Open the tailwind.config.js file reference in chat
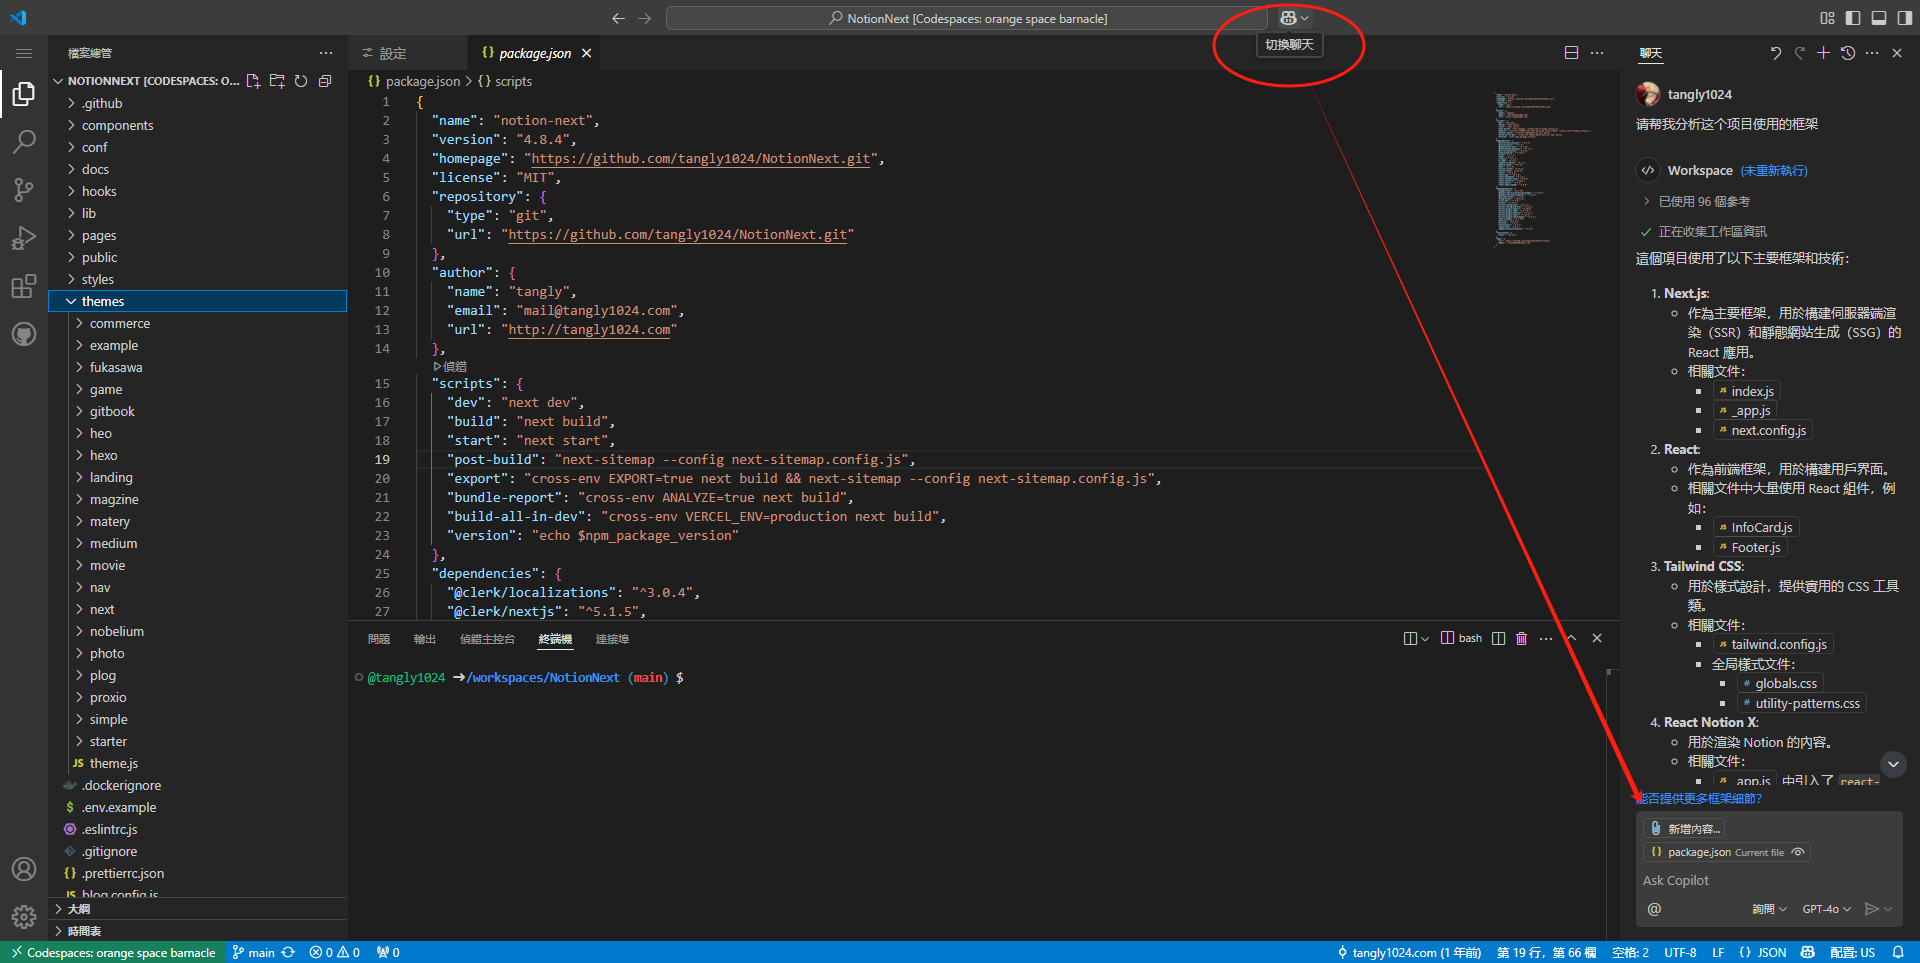This screenshot has height=963, width=1920. [x=1772, y=644]
